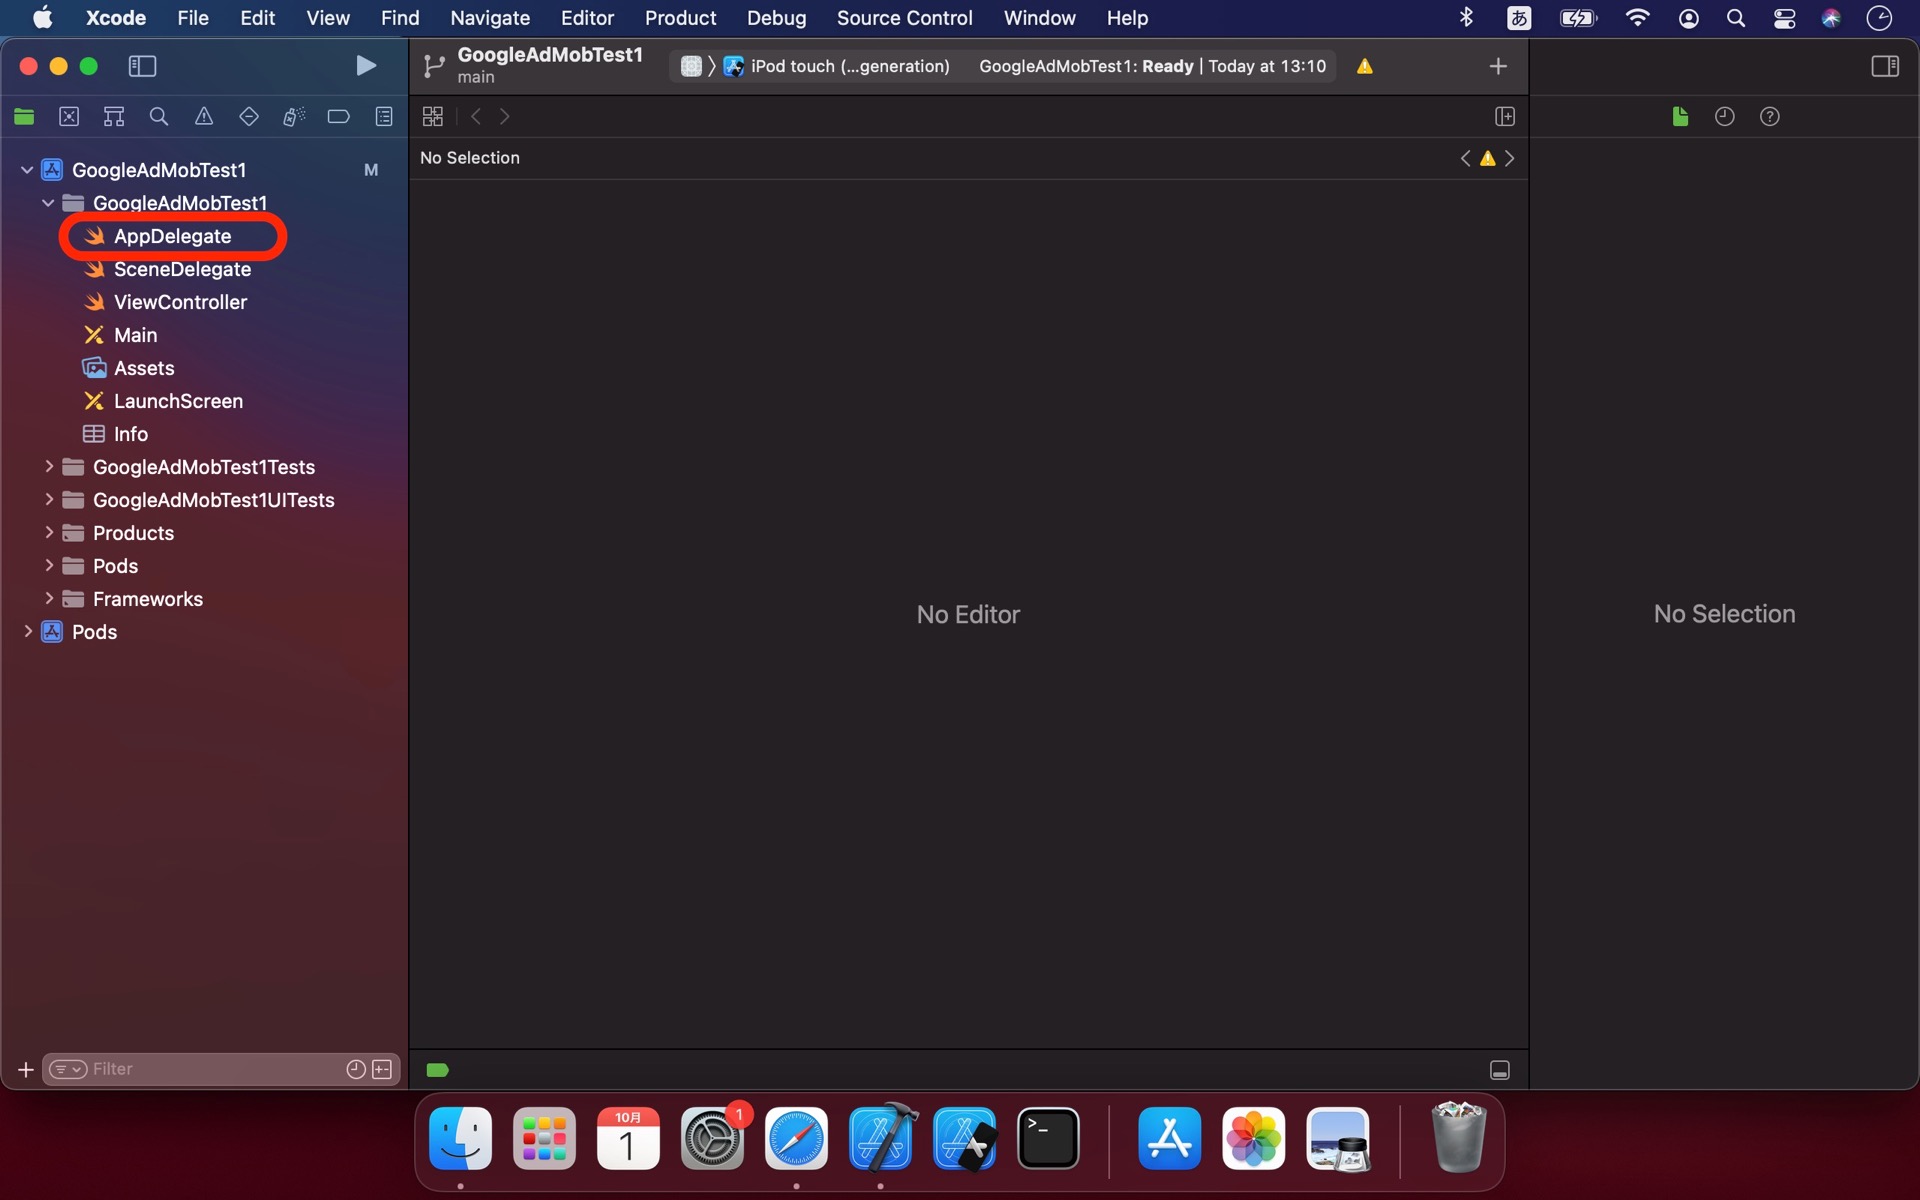Viewport: 1920px width, 1200px height.
Task: Jump to previous issue arrow
Action: [1466, 158]
